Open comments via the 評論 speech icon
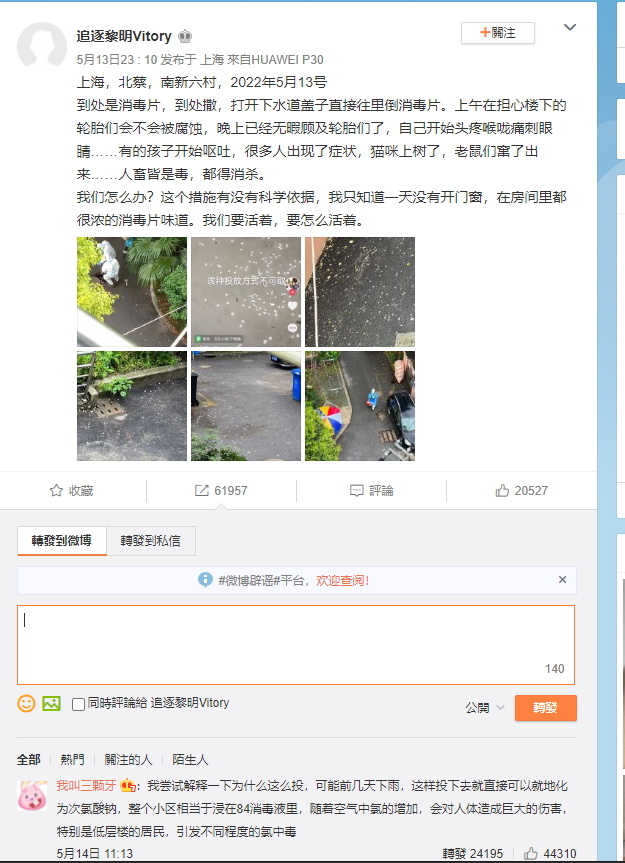Screen dimensions: 625x863 tap(357, 490)
